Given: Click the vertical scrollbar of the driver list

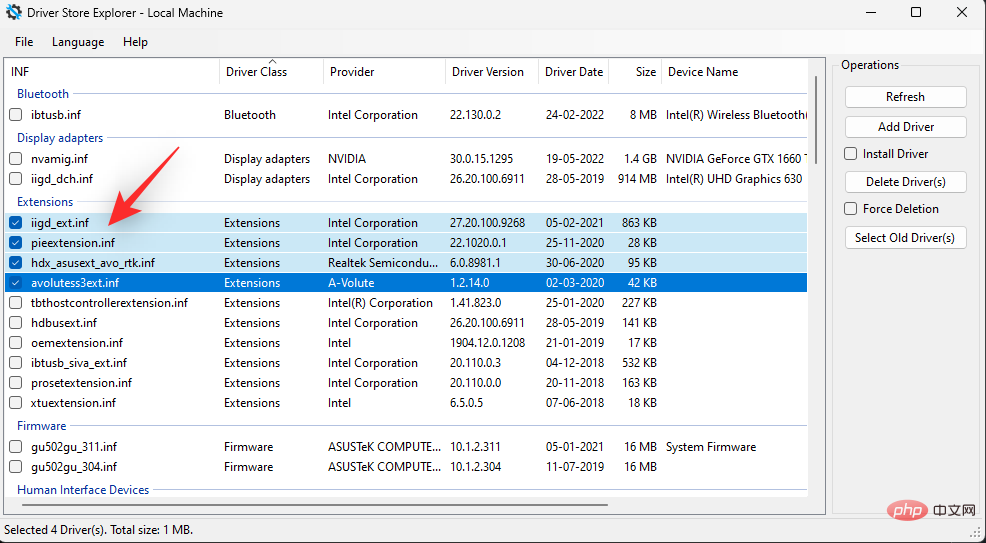Looking at the screenshot, I should click(x=816, y=119).
